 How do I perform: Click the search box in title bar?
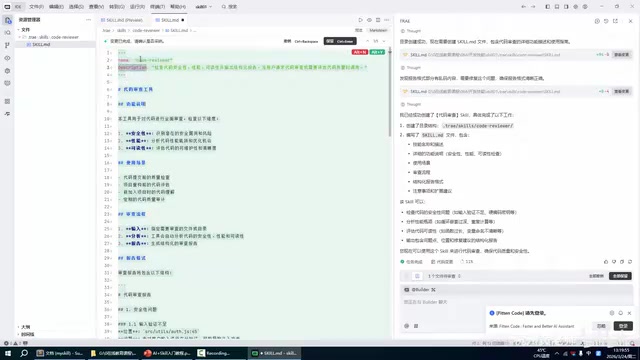coord(229,7)
